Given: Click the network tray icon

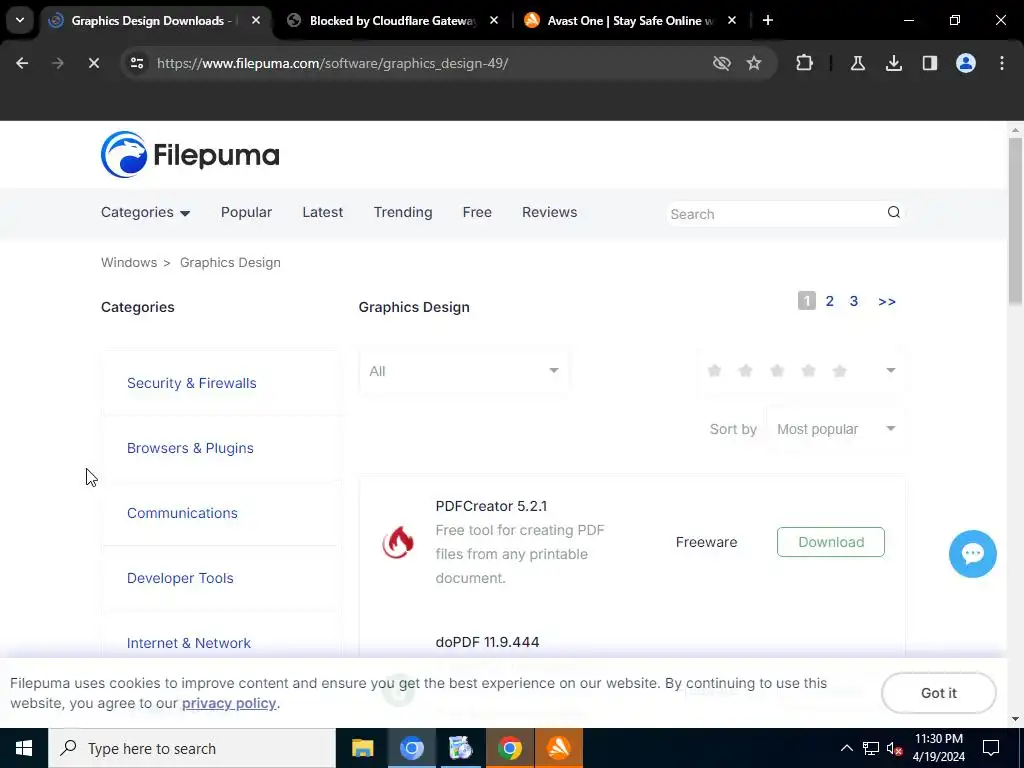Looking at the screenshot, I should [871, 748].
